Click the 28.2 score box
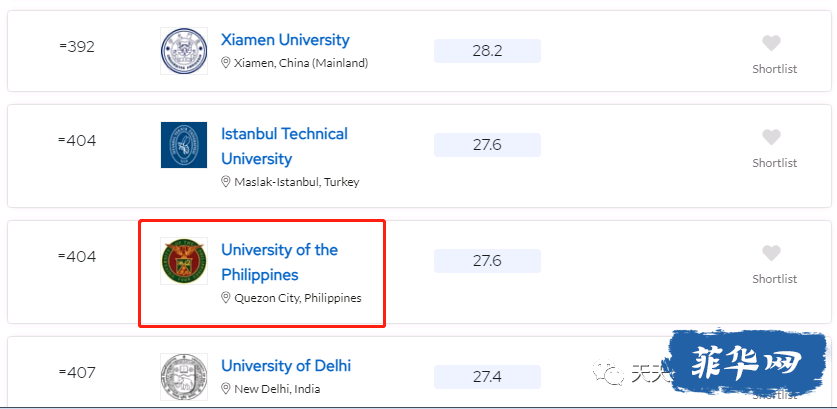This screenshot has height=409, width=837. tap(487, 51)
